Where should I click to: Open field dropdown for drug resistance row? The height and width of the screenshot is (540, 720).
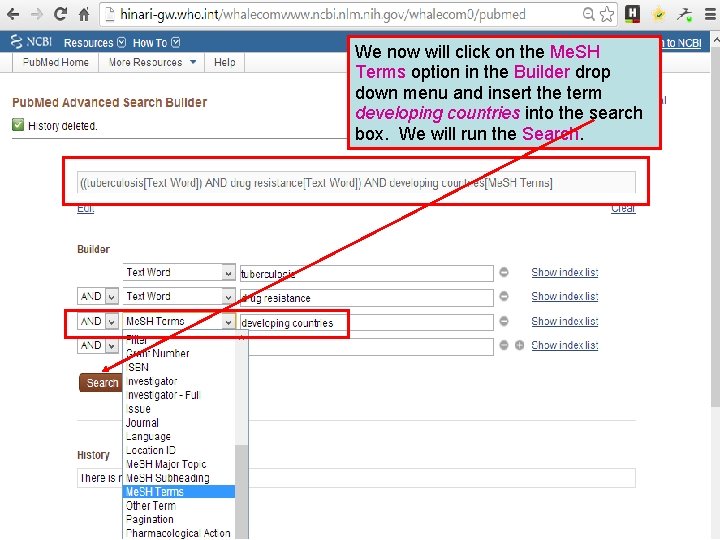179,297
